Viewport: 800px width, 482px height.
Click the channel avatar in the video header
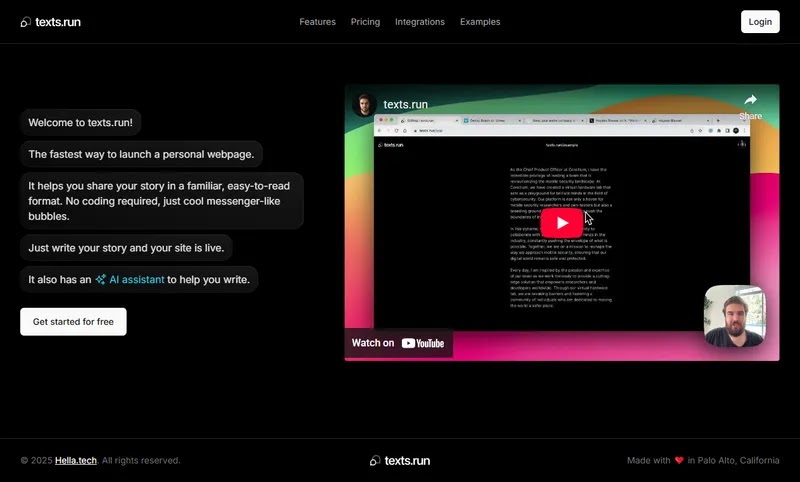(364, 105)
